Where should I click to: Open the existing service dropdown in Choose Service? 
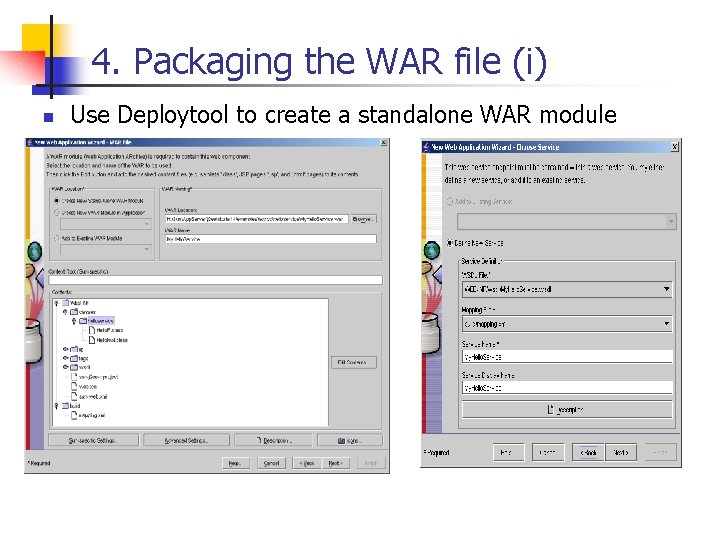click(567, 222)
